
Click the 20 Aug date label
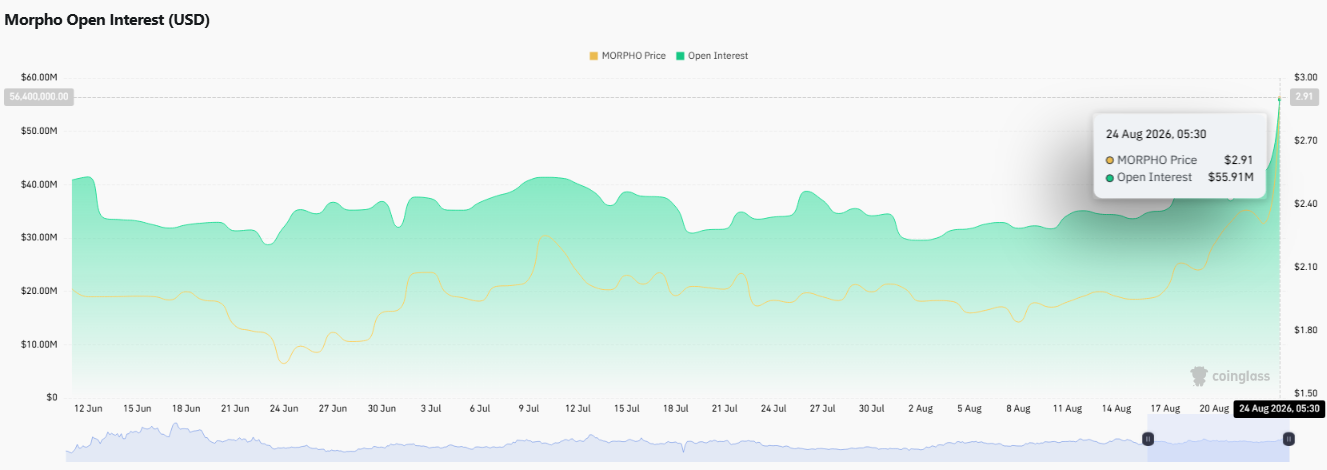1214,408
